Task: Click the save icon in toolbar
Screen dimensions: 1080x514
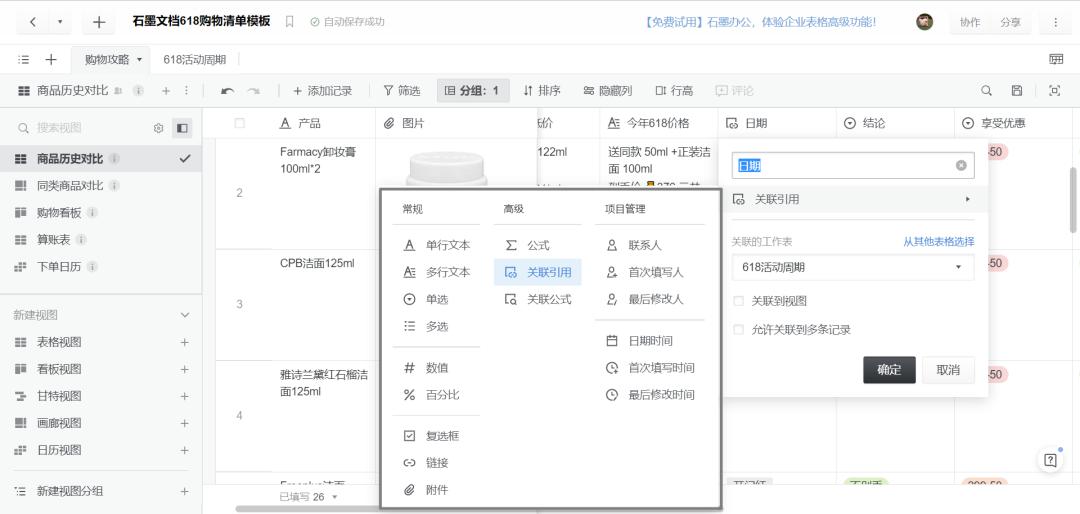Action: point(1017,90)
